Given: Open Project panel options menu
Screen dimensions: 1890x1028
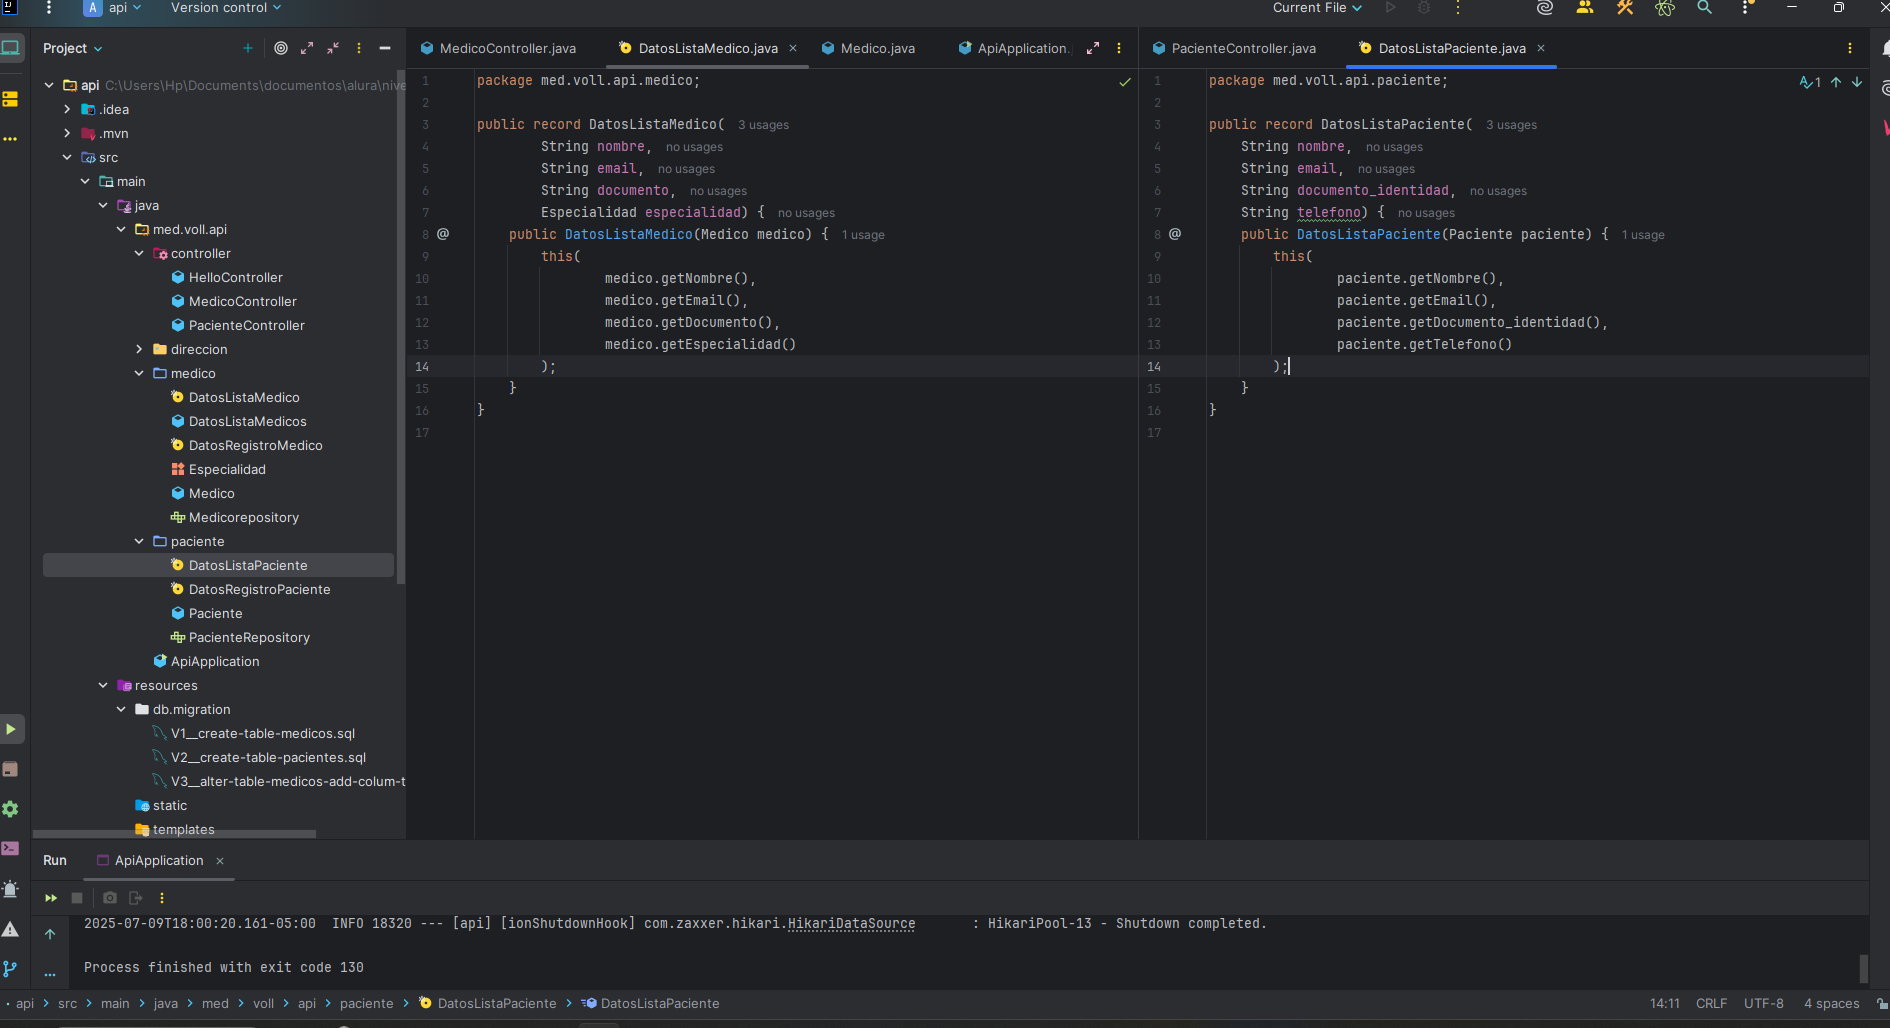Looking at the screenshot, I should pyautogui.click(x=359, y=48).
